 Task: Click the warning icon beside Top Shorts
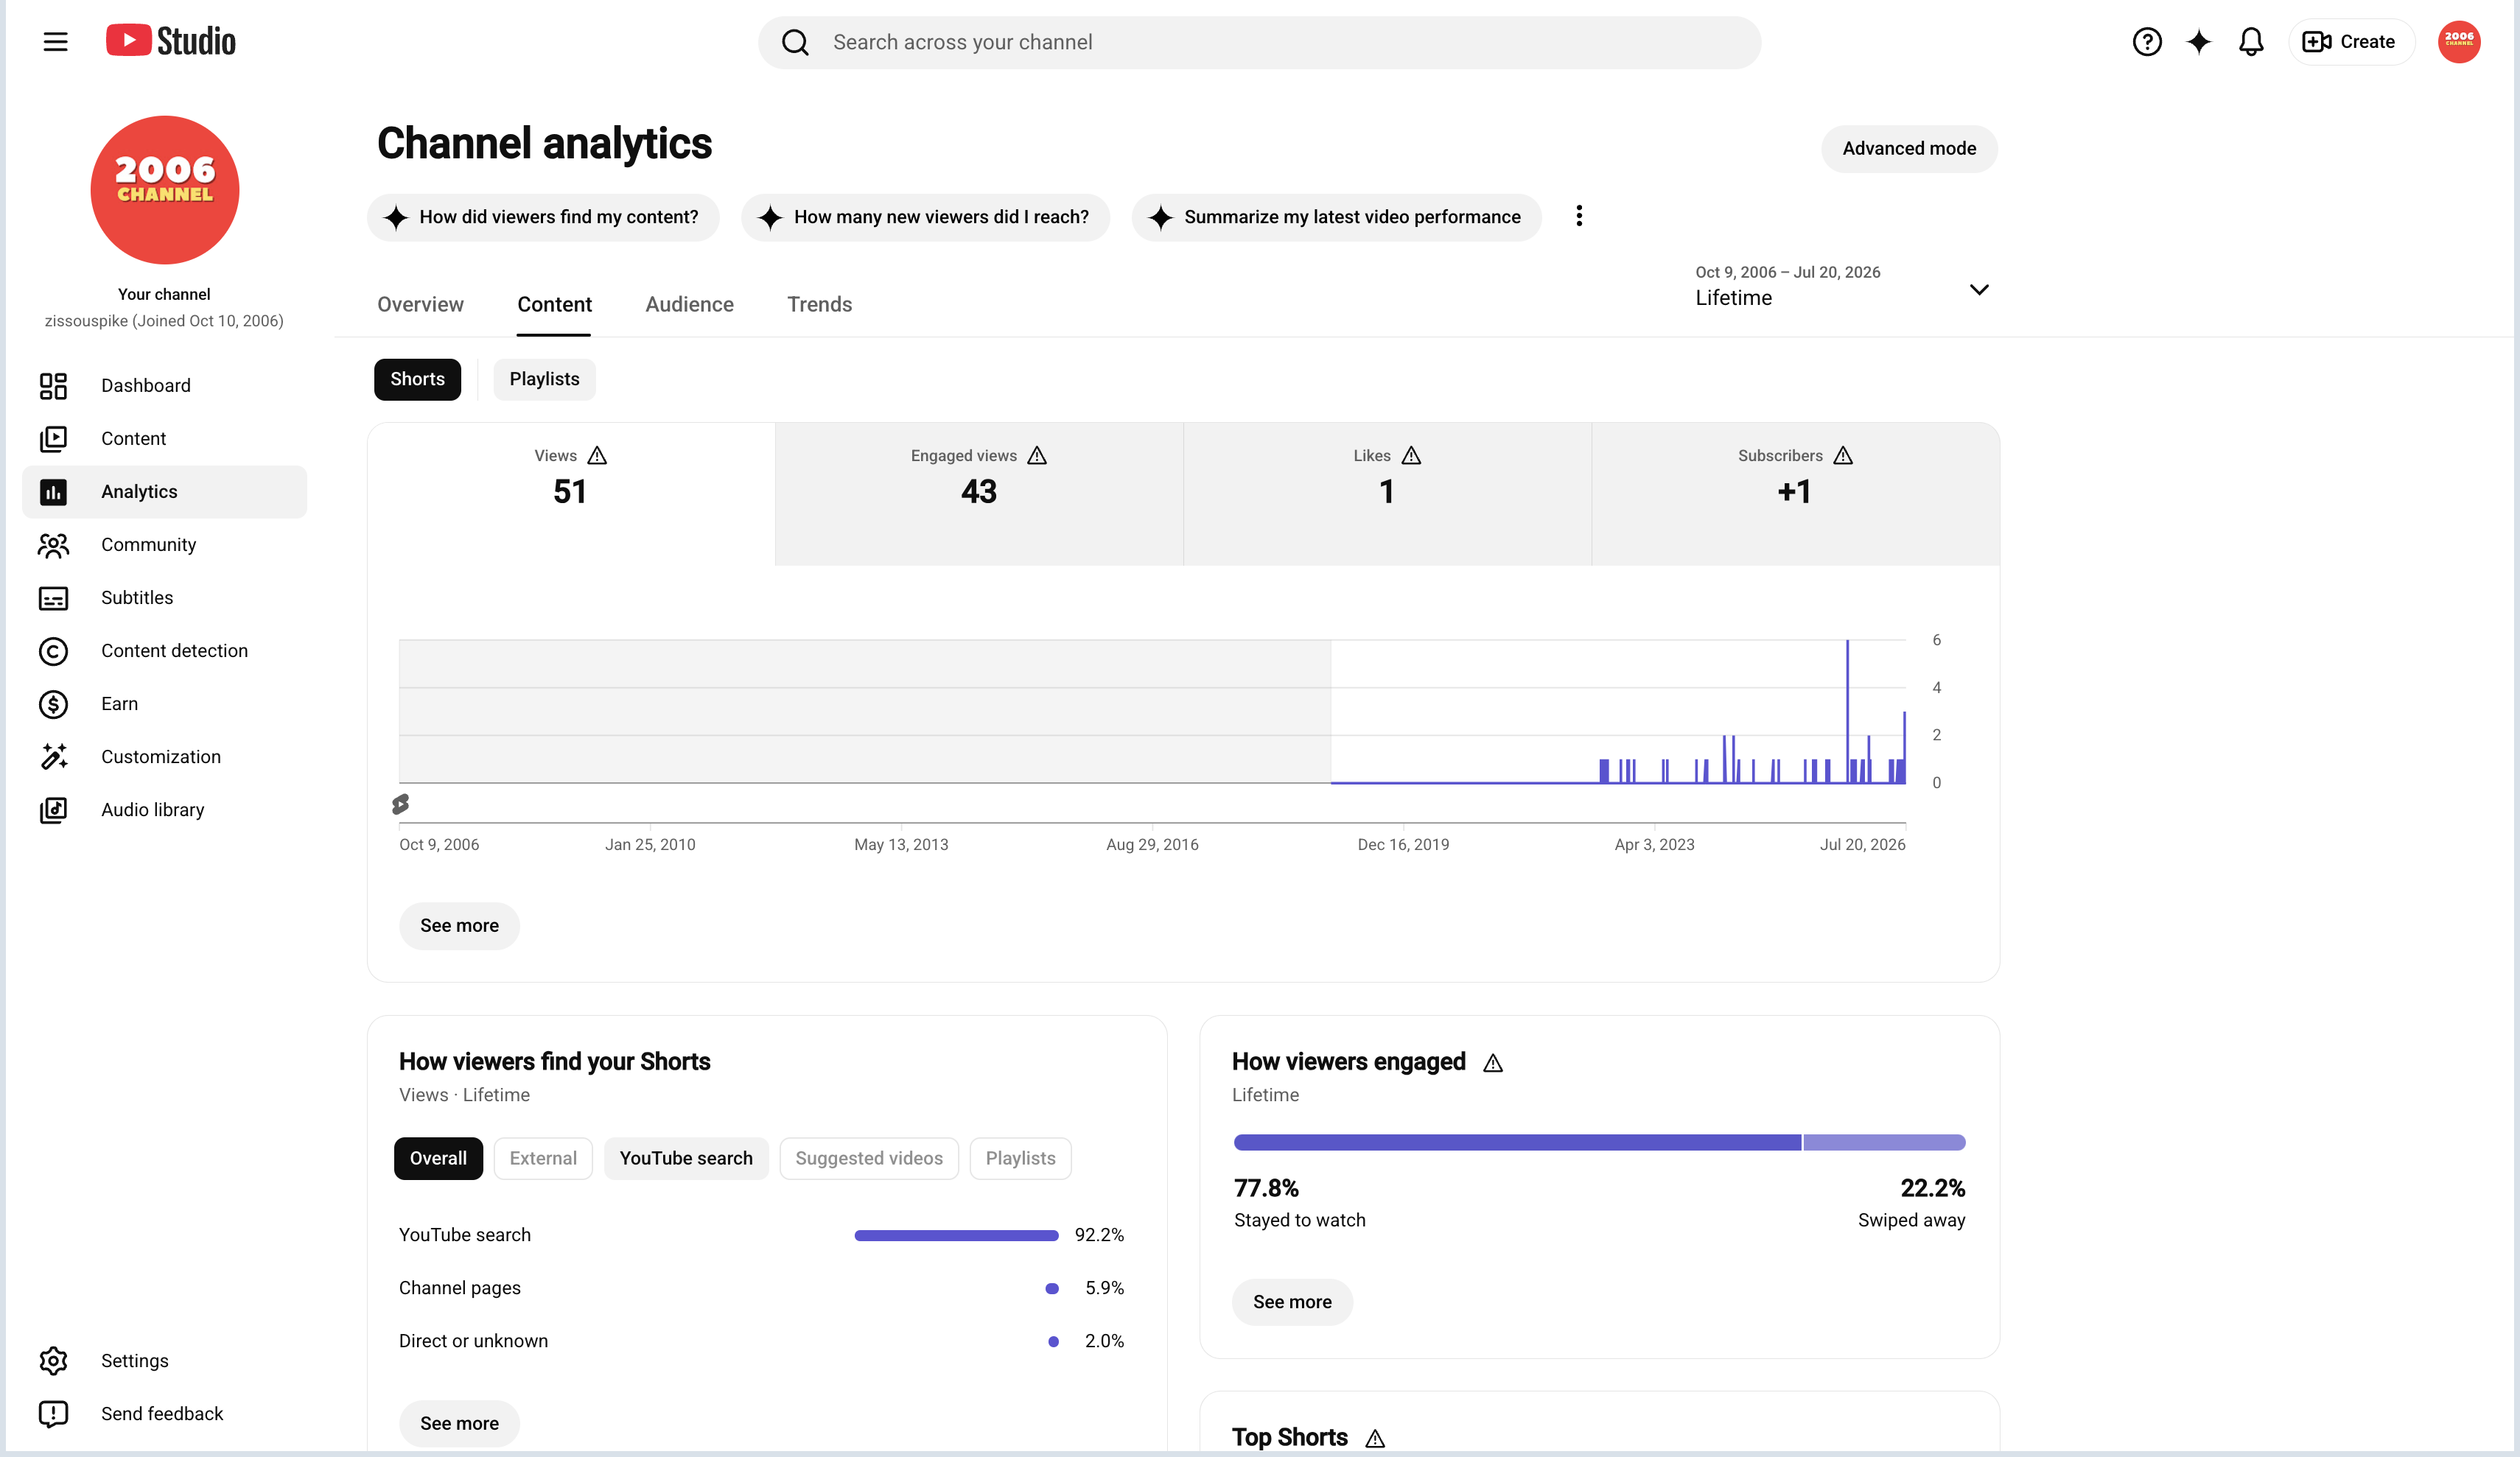1375,1439
